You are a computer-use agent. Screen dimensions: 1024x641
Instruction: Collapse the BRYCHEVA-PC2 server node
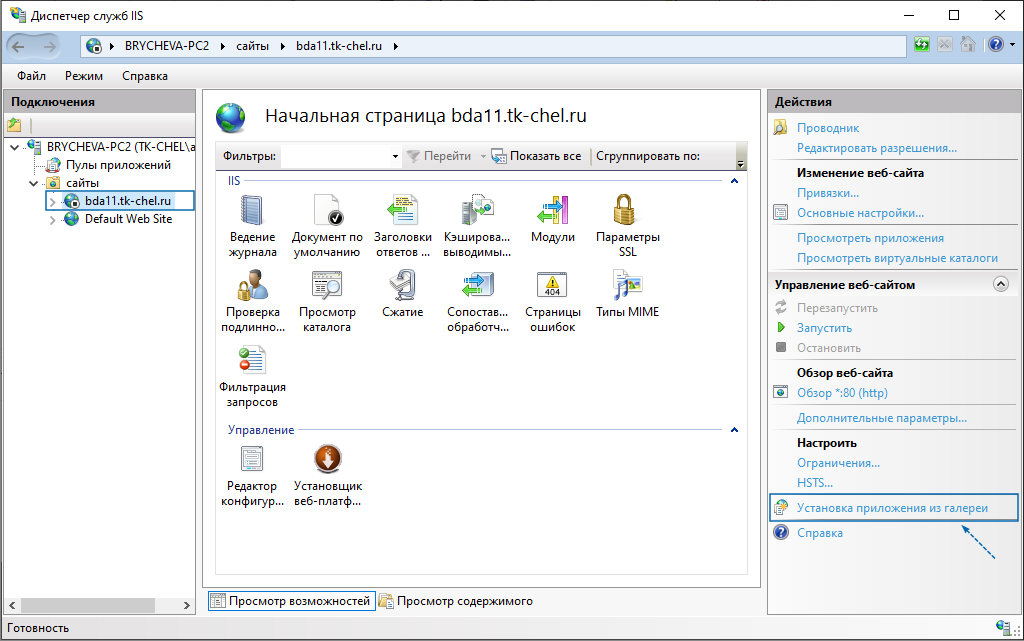click(x=14, y=148)
